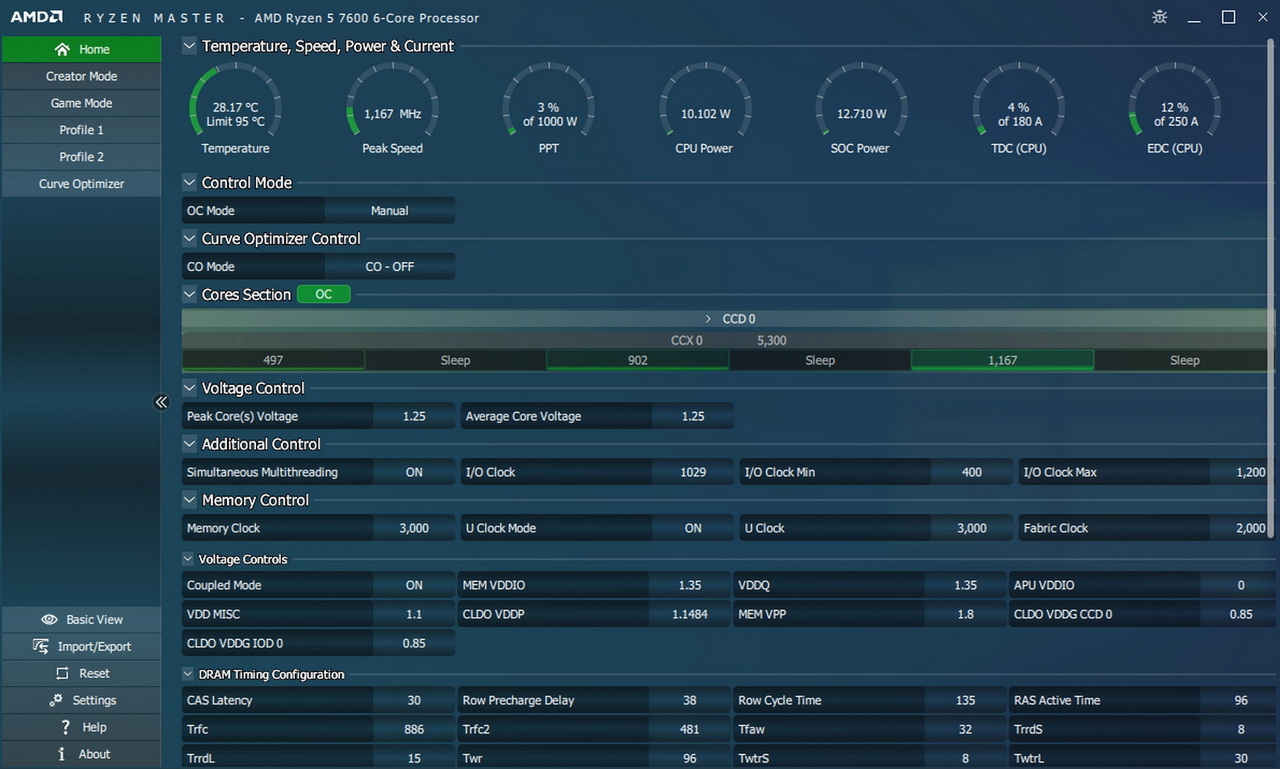Image resolution: width=1280 pixels, height=769 pixels.
Task: Click Trfc value 886
Action: (x=414, y=729)
